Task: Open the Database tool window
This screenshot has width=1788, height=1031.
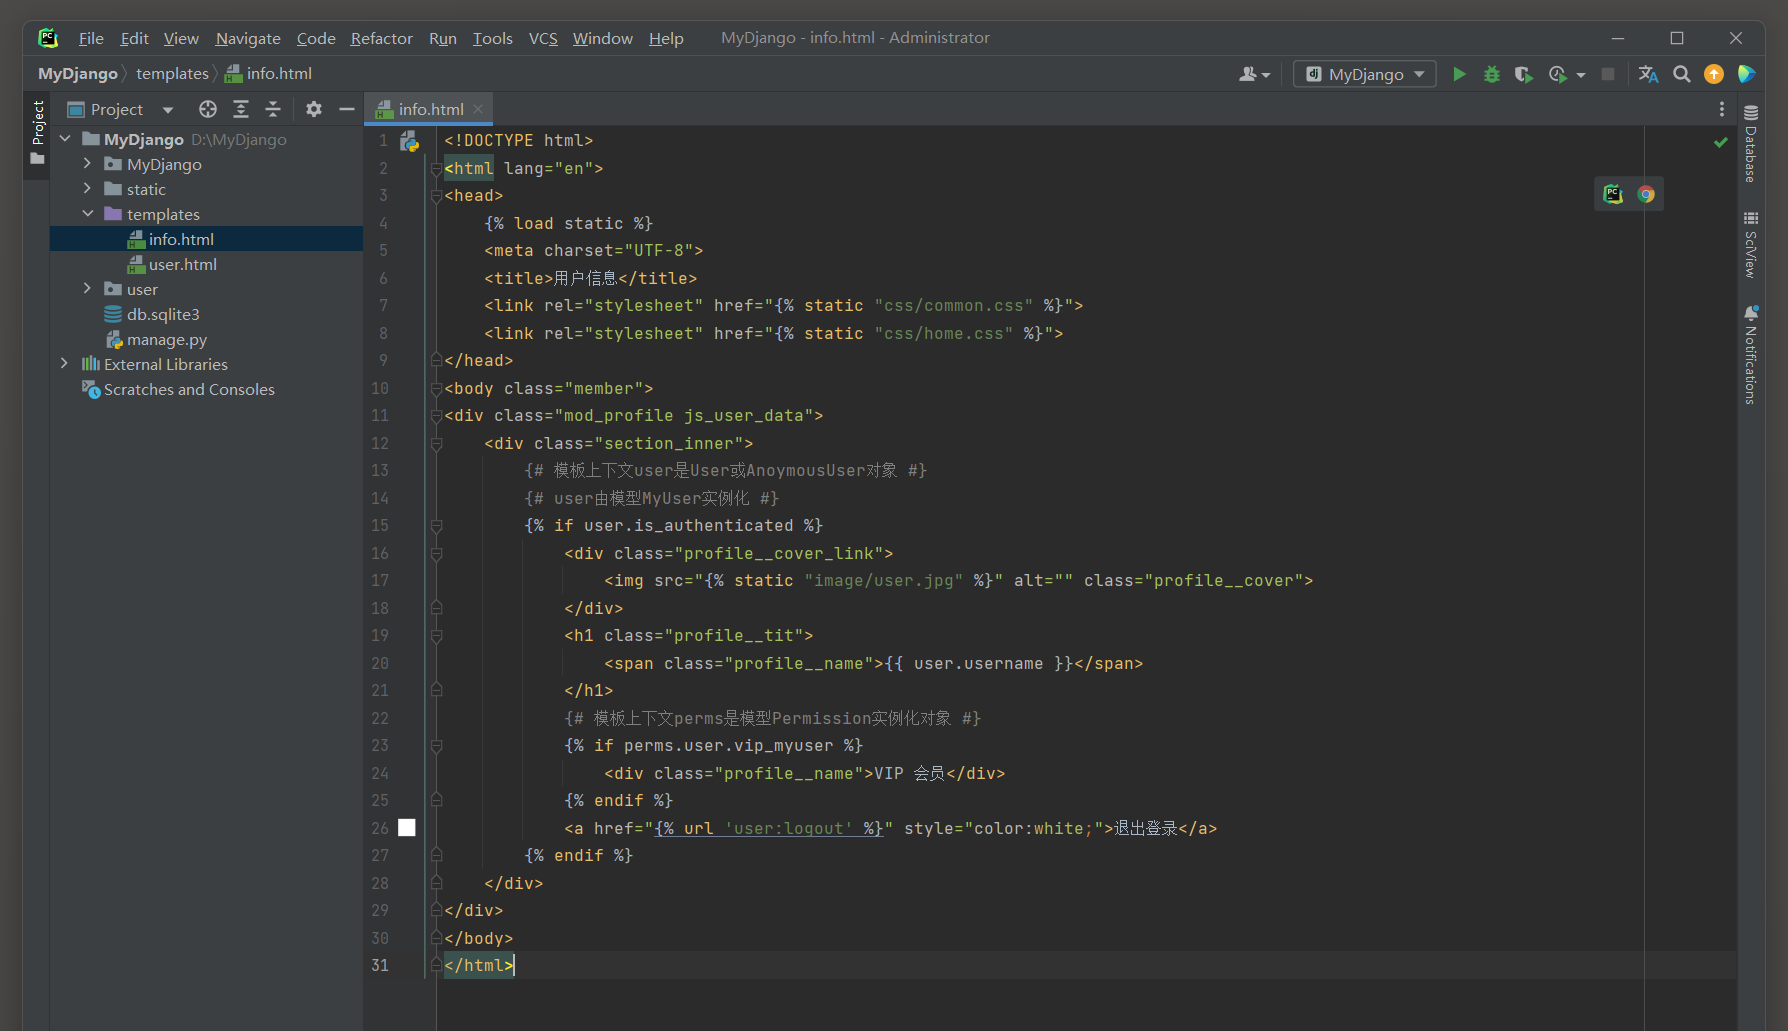Action: pyautogui.click(x=1750, y=144)
